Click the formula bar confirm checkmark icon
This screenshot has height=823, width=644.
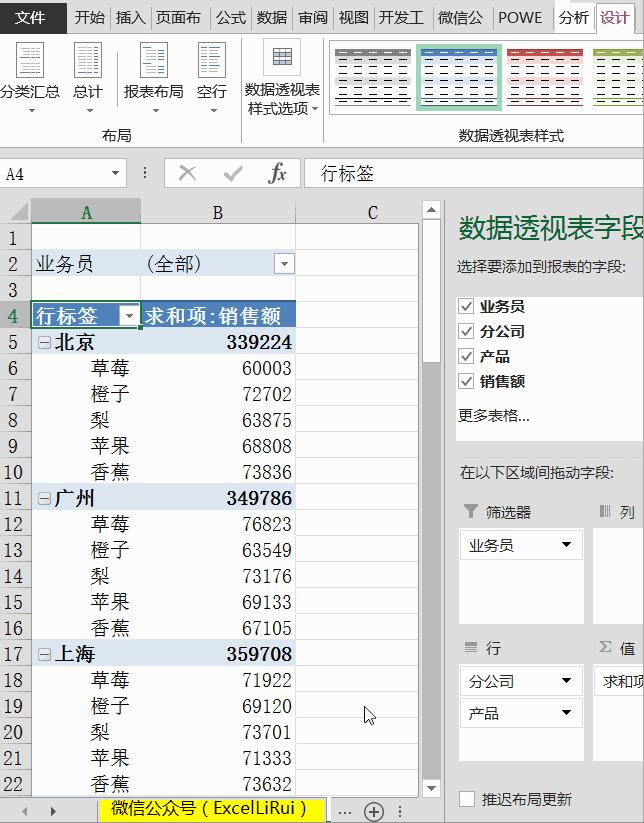point(233,173)
